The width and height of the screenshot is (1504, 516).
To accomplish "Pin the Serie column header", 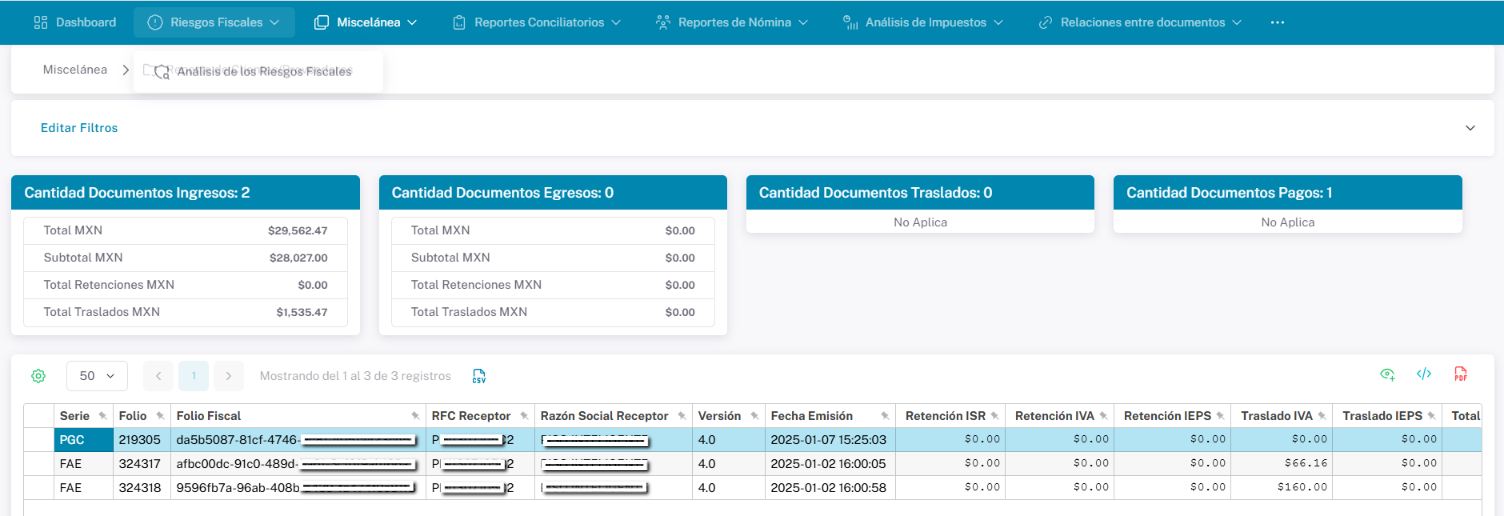I will click(102, 416).
